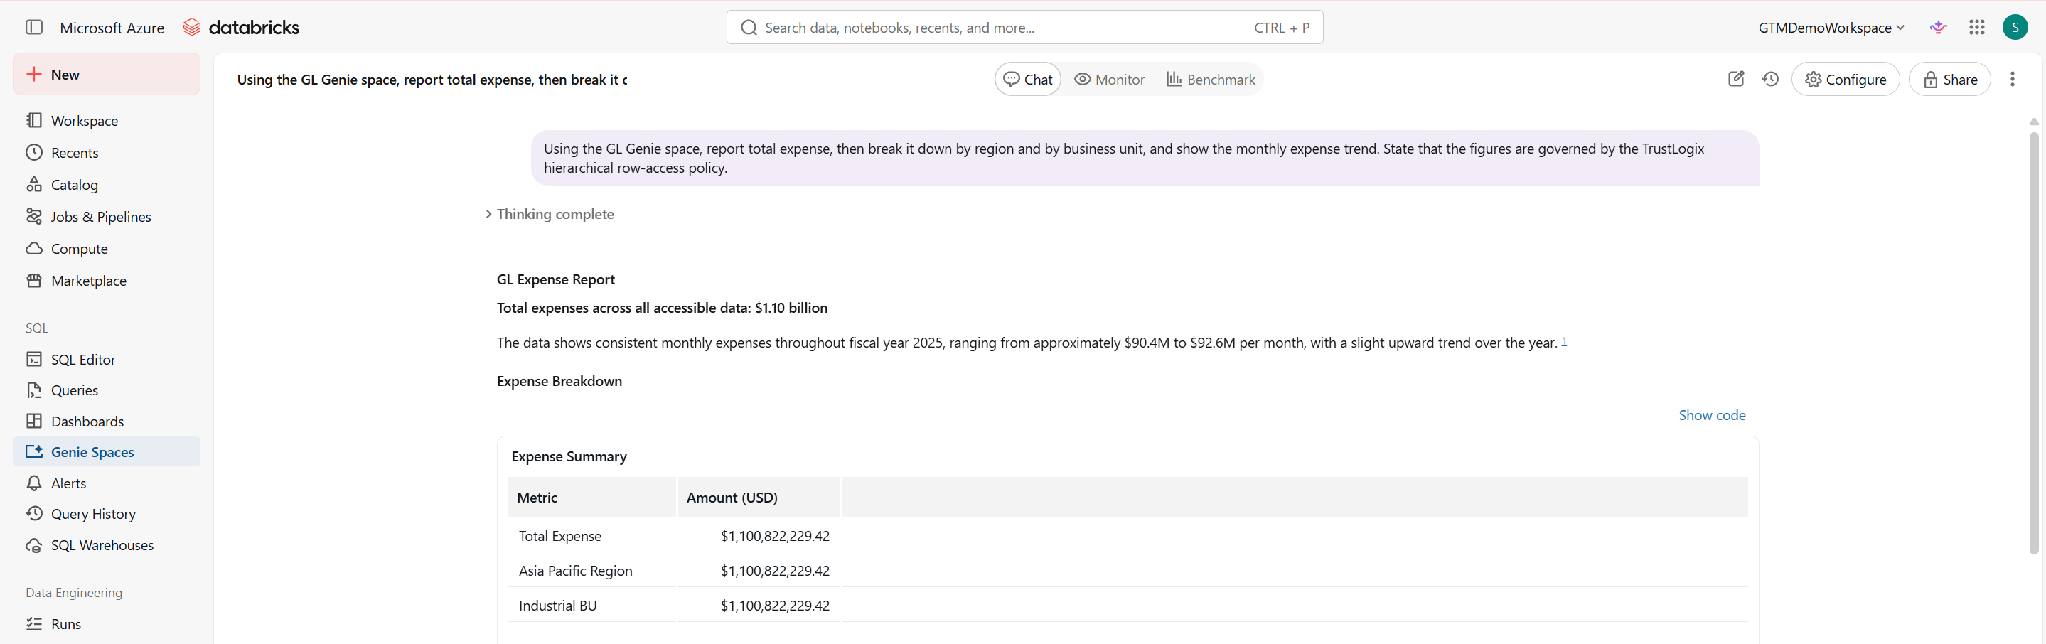Click the Configure button
2046x644 pixels.
1845,79
